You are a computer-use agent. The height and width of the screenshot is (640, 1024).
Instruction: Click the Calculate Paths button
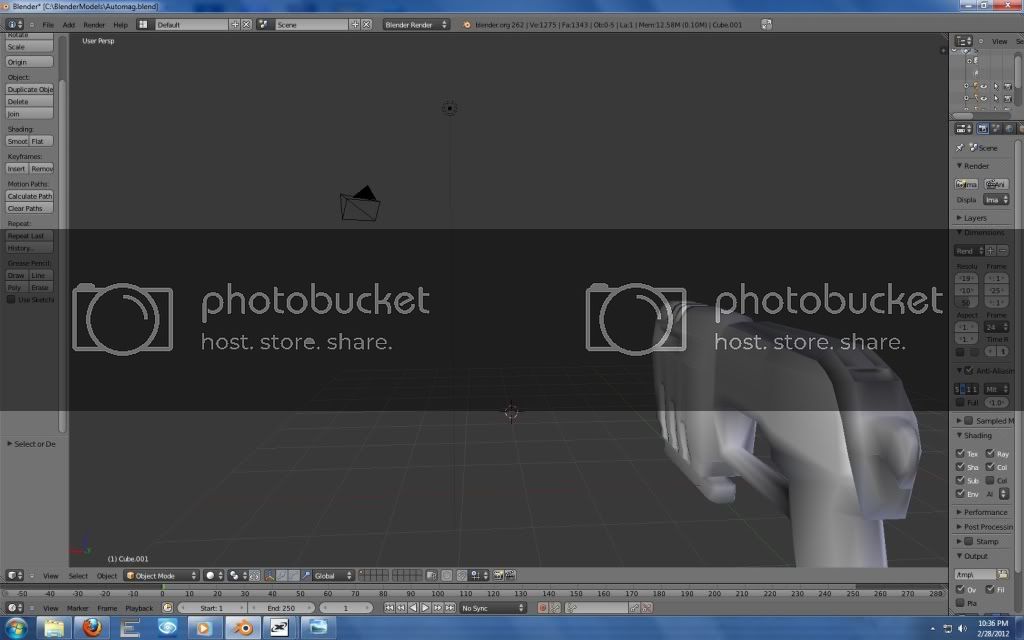coord(30,196)
